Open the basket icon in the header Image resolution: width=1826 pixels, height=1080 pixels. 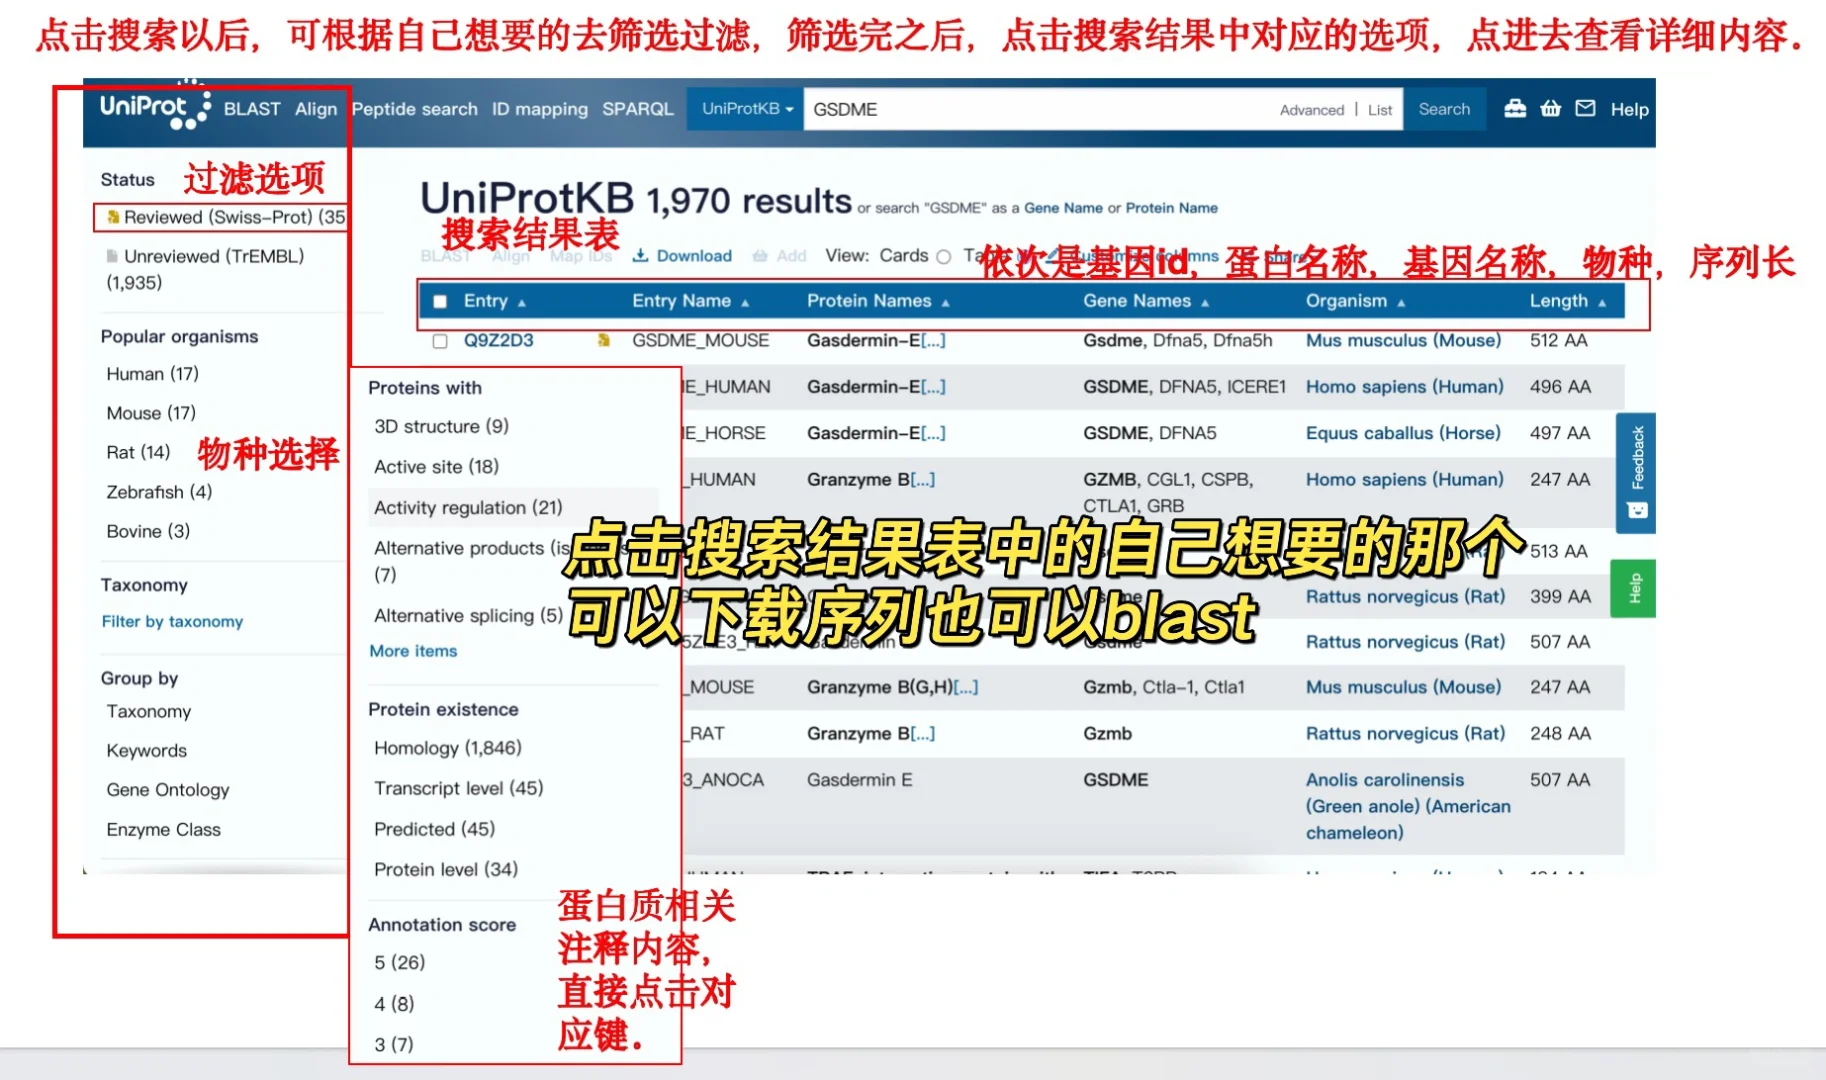1550,108
